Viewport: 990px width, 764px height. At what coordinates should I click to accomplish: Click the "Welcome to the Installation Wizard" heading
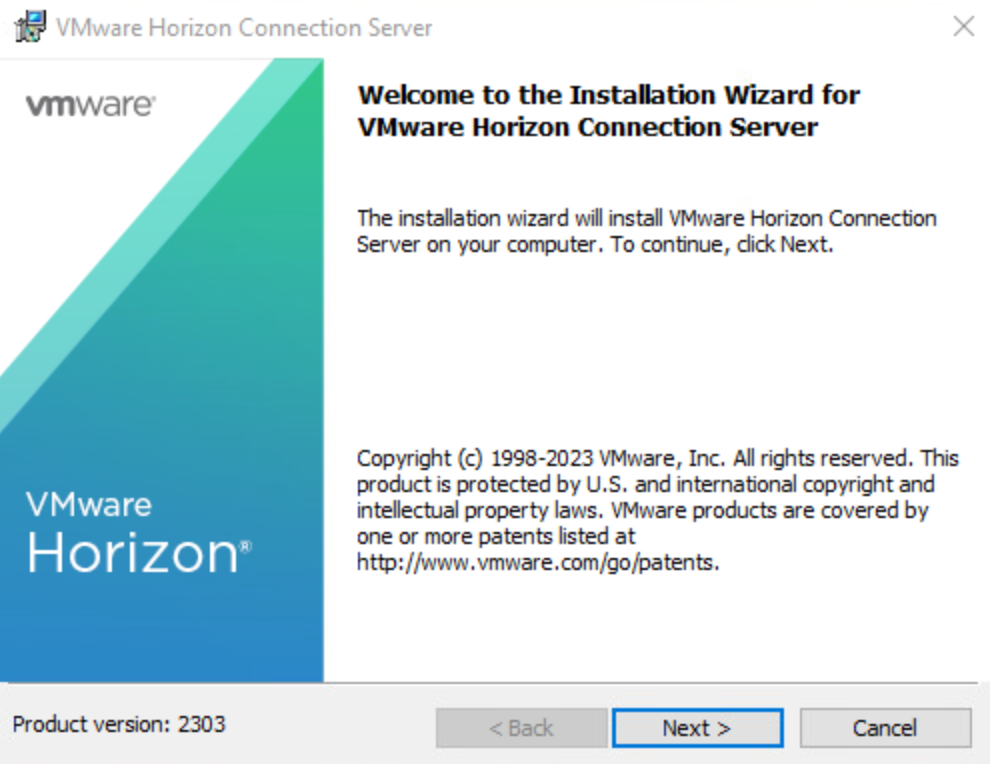point(608,96)
